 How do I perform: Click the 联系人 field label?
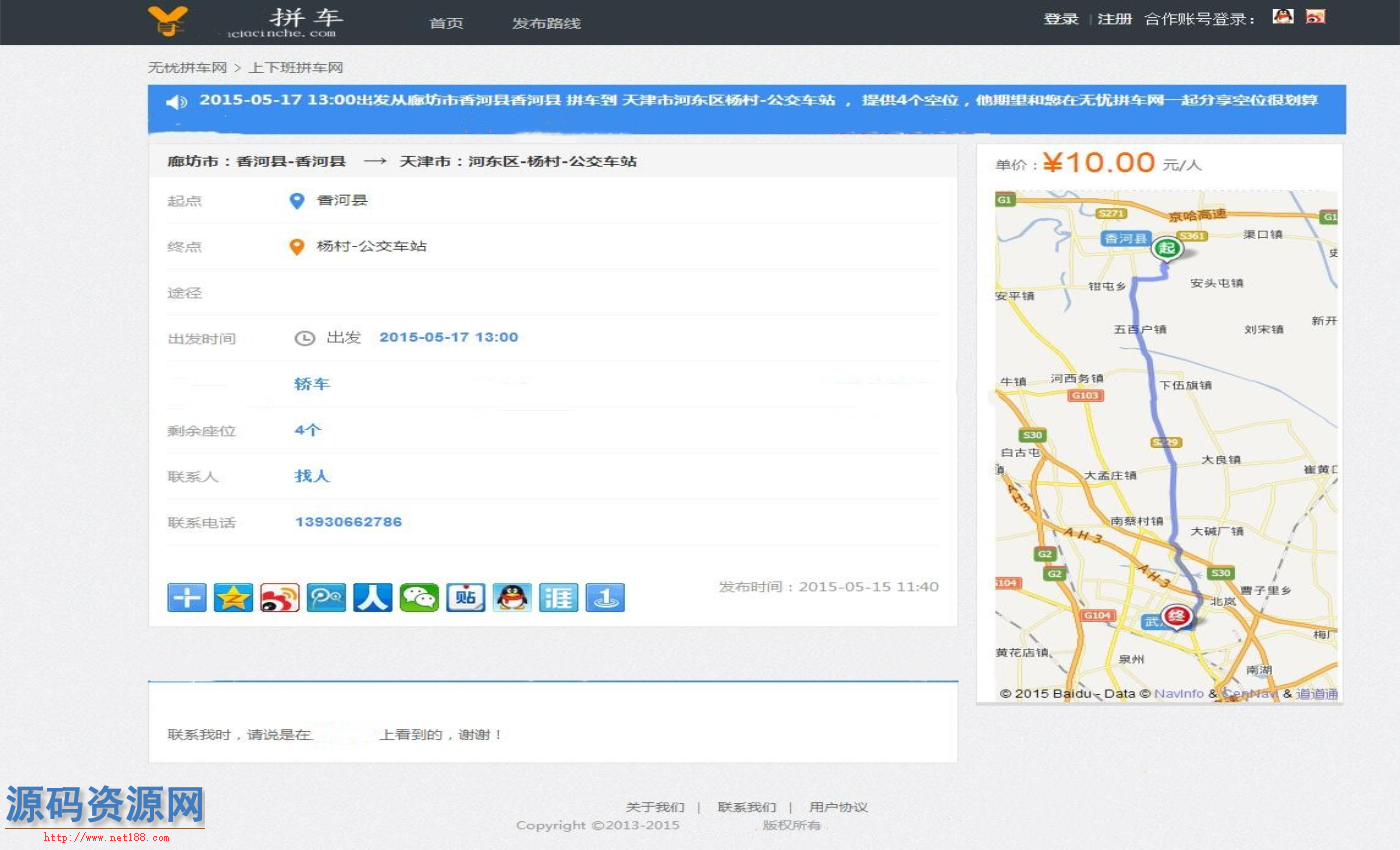(x=193, y=477)
